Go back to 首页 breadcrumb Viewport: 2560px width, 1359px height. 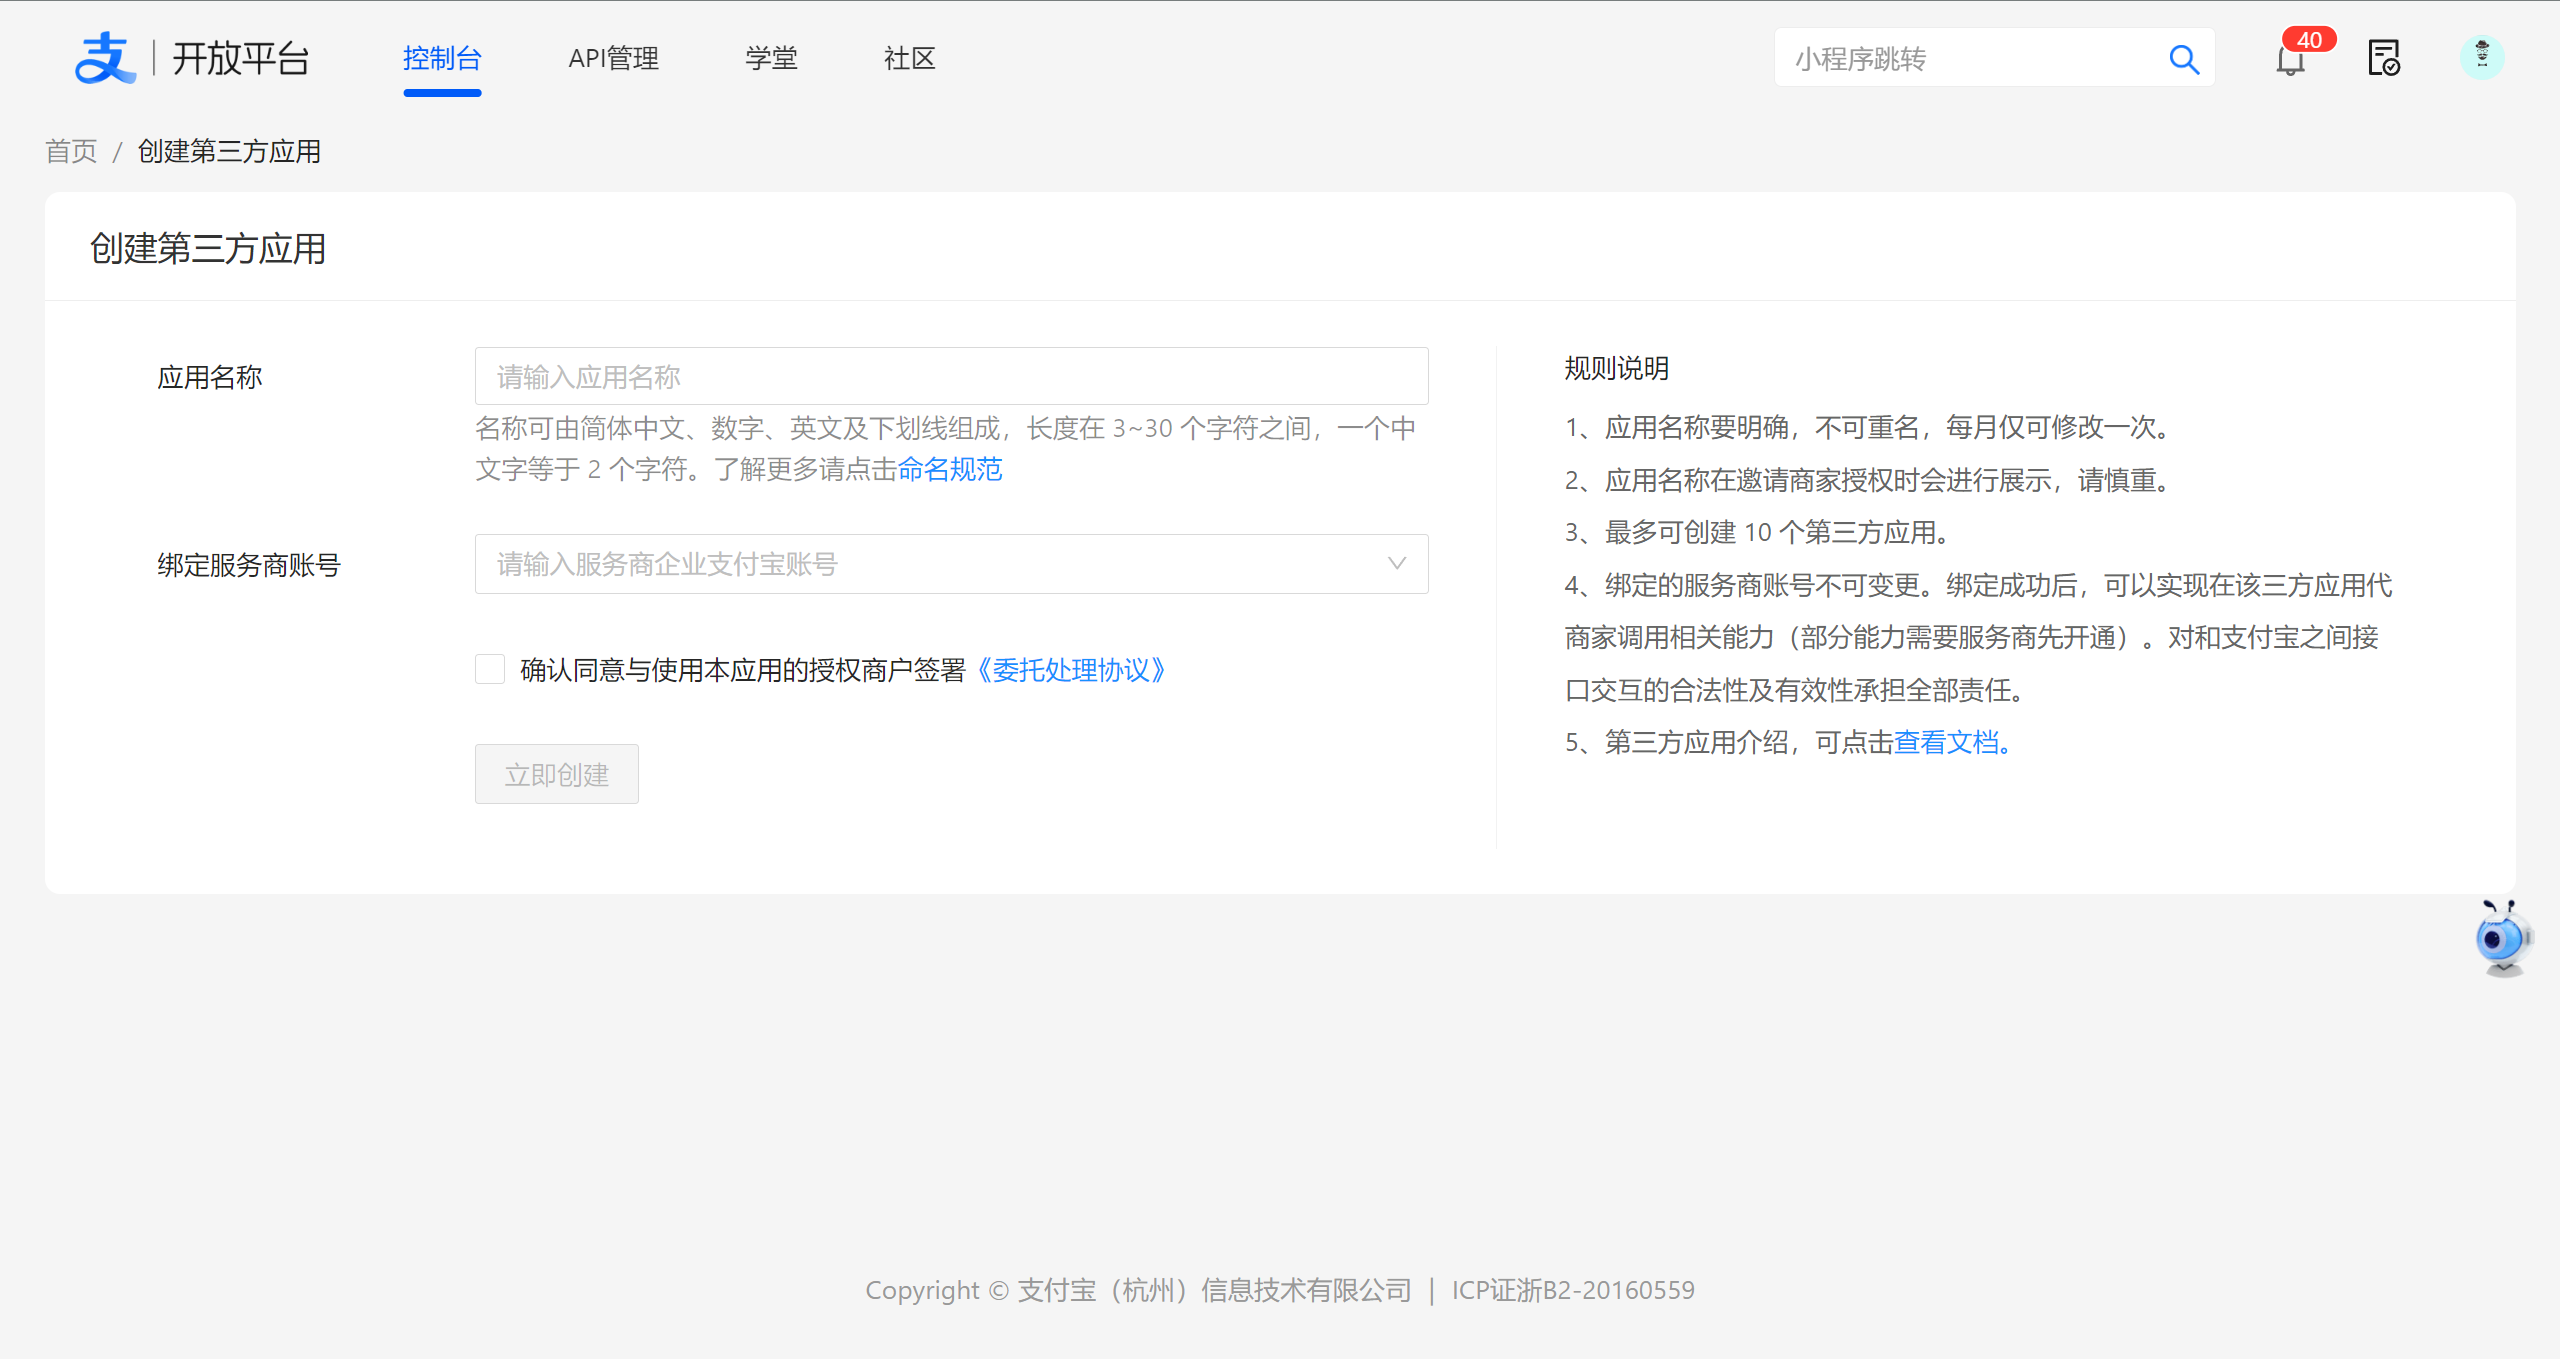(71, 151)
